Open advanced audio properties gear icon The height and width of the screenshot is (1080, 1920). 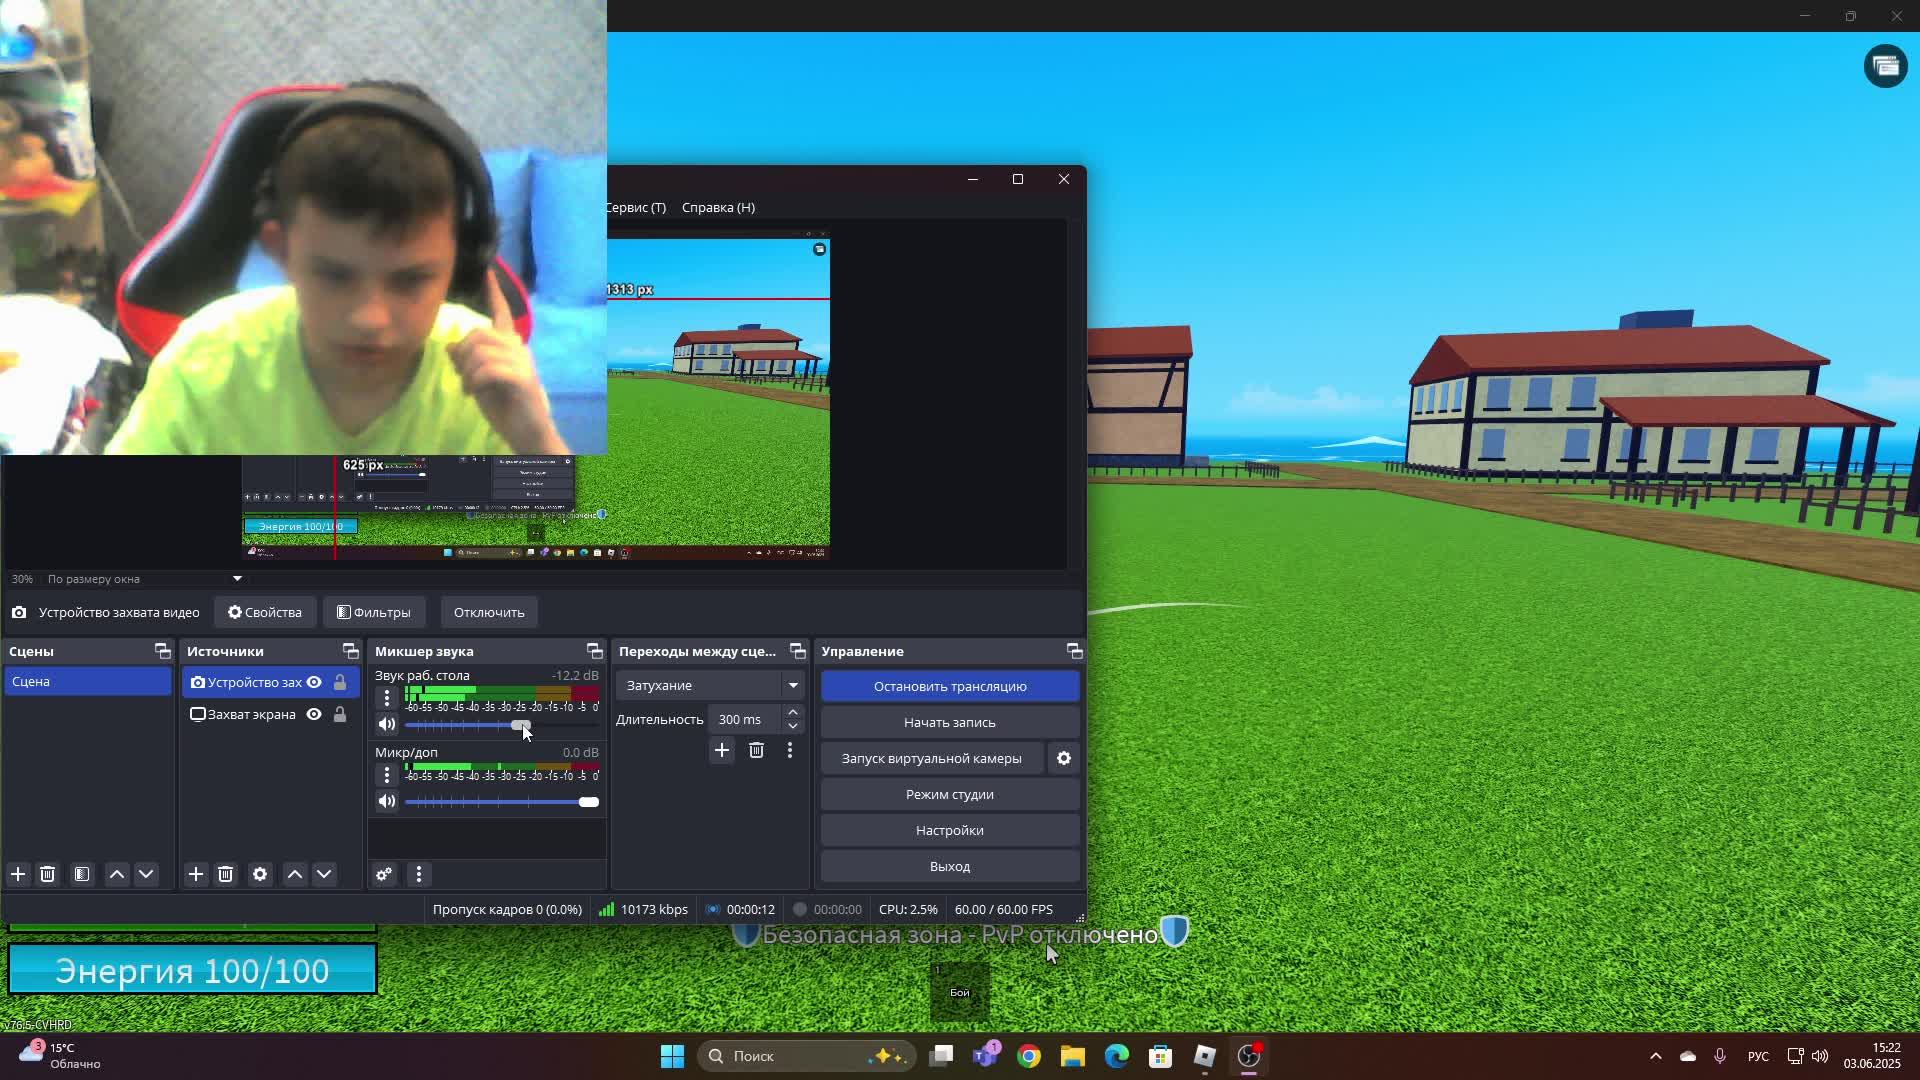tap(384, 875)
